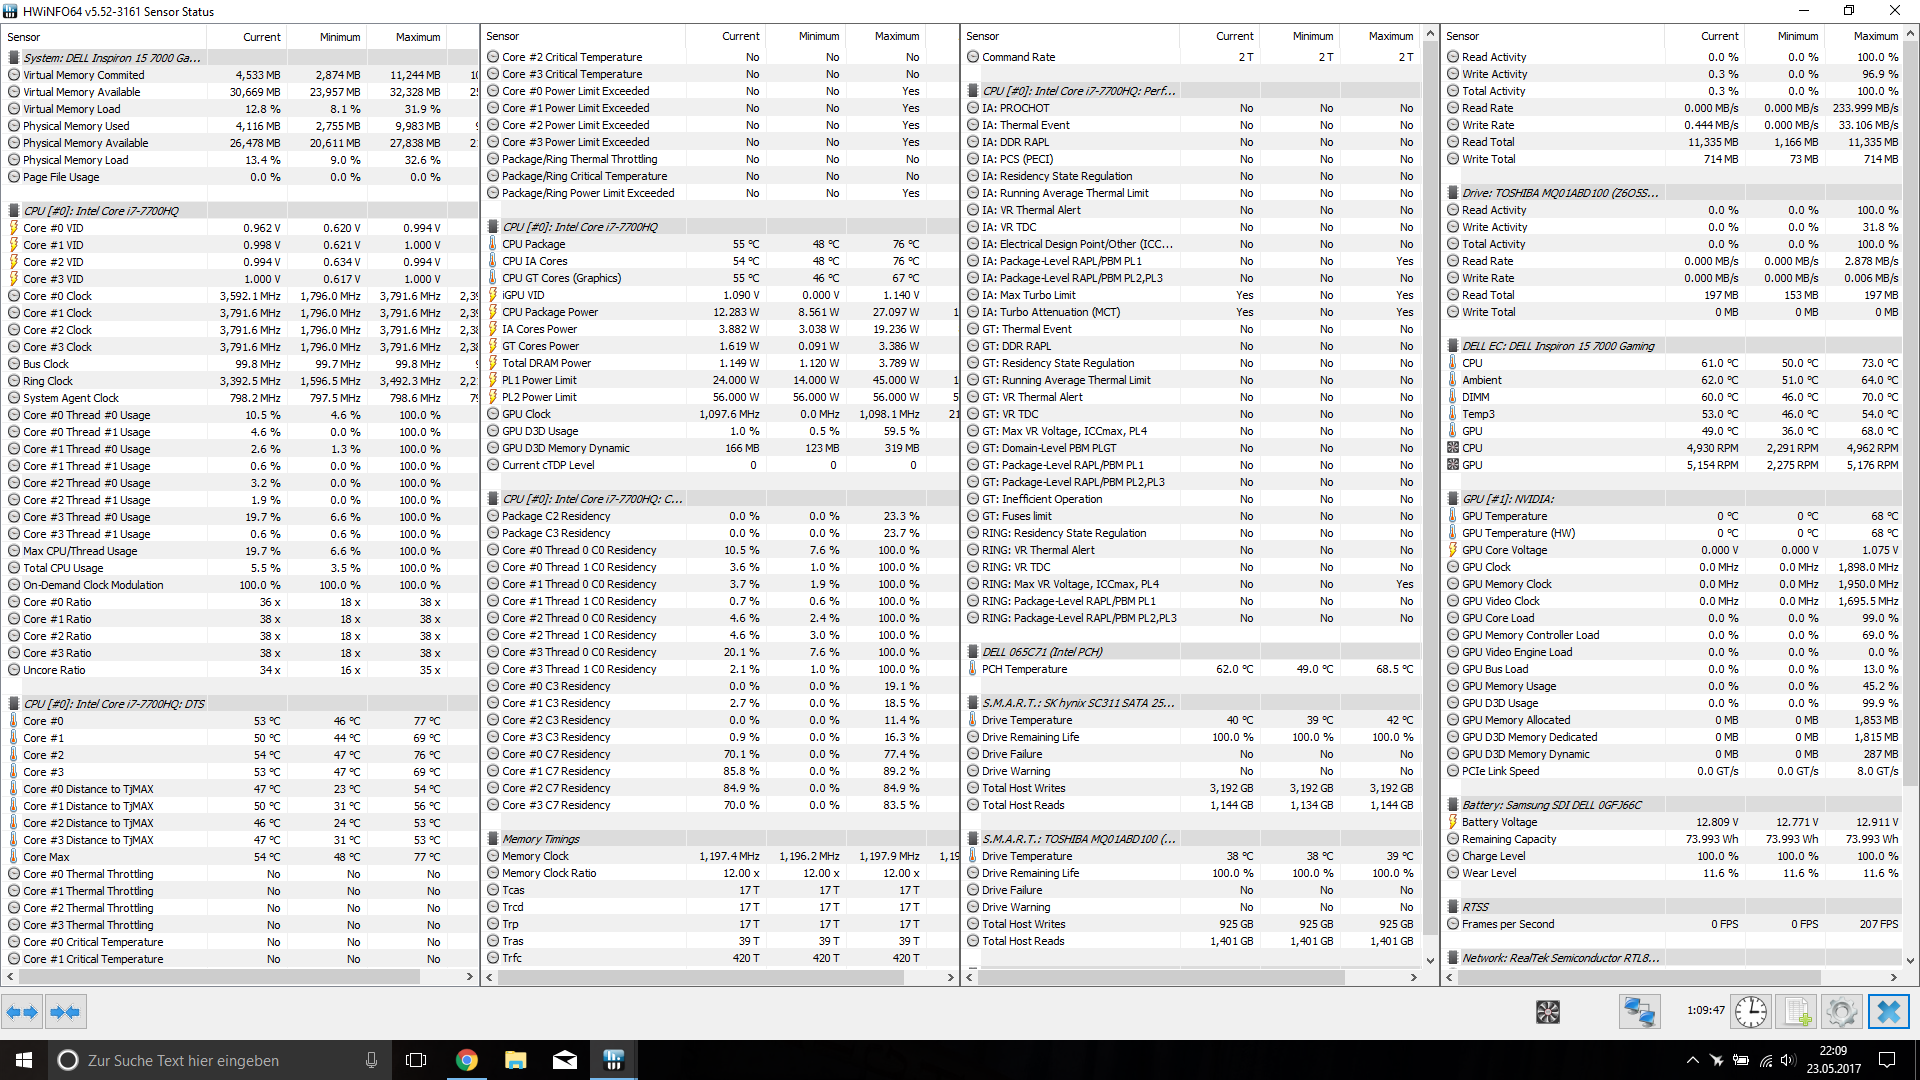
Task: Click the Maximum column header in first panel
Action: 417,37
